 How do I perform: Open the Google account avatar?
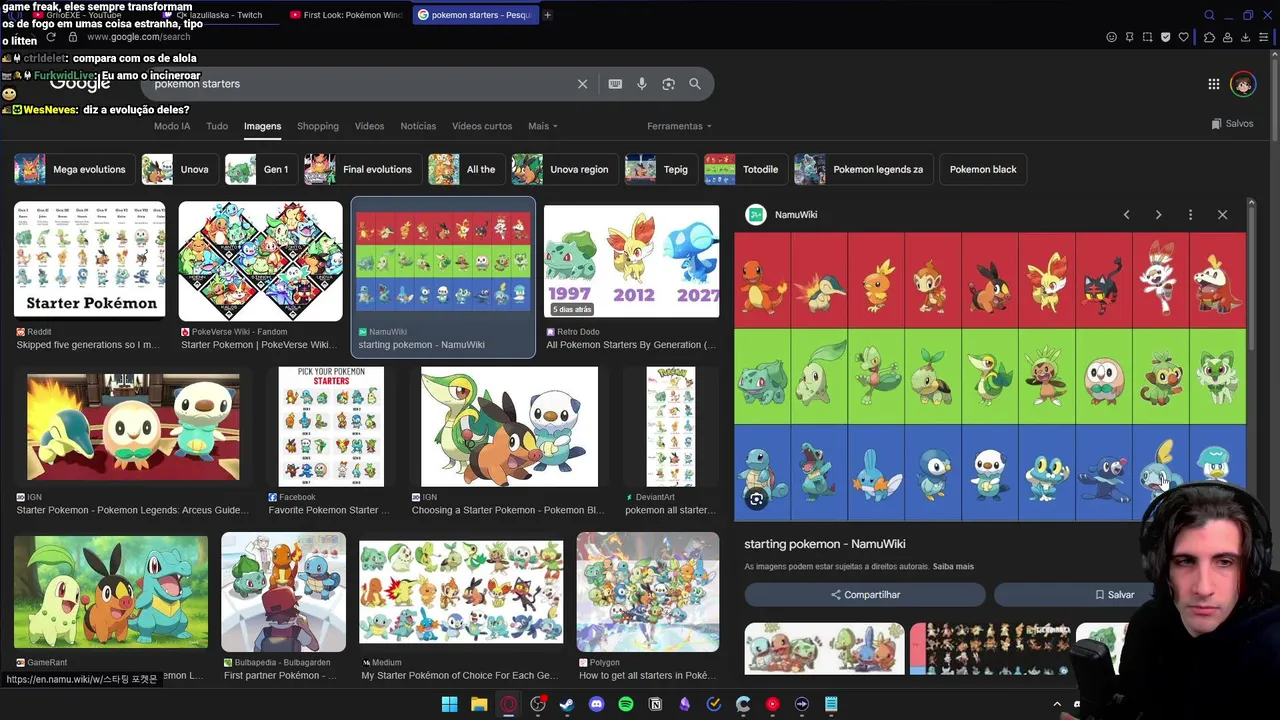tap(1243, 84)
